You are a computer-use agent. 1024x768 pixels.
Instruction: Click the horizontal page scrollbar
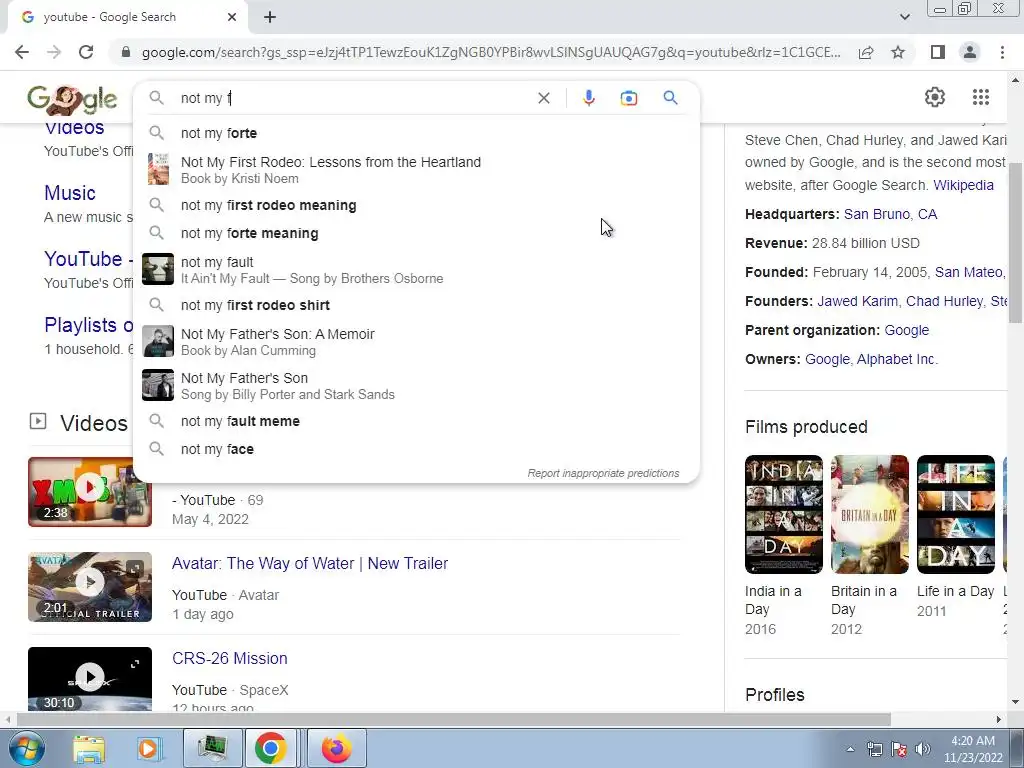pyautogui.click(x=454, y=719)
